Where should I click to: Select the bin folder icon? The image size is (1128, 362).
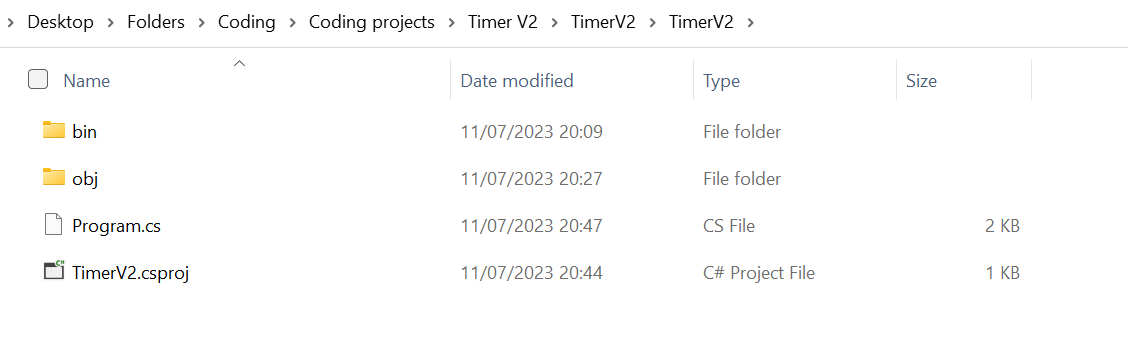pos(54,130)
